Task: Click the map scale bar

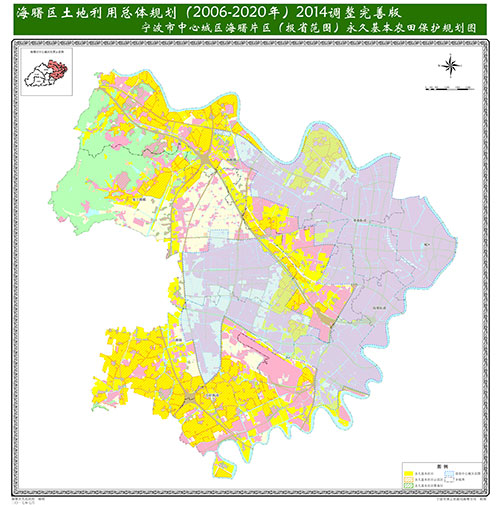Action: [x=449, y=89]
